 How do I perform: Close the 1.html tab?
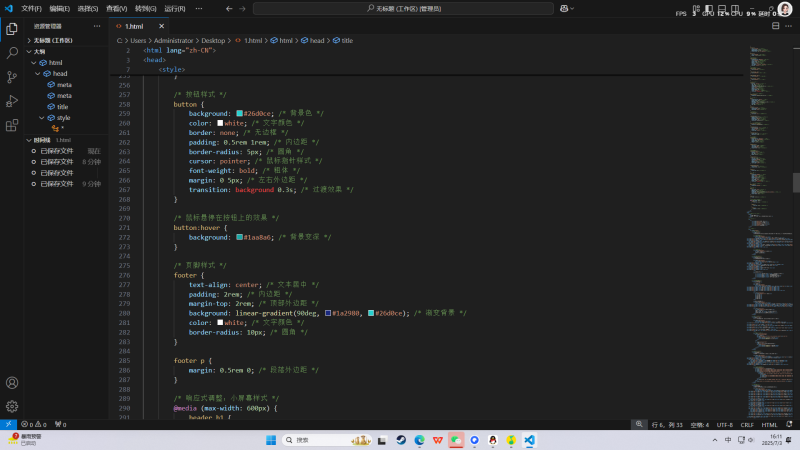(161, 26)
